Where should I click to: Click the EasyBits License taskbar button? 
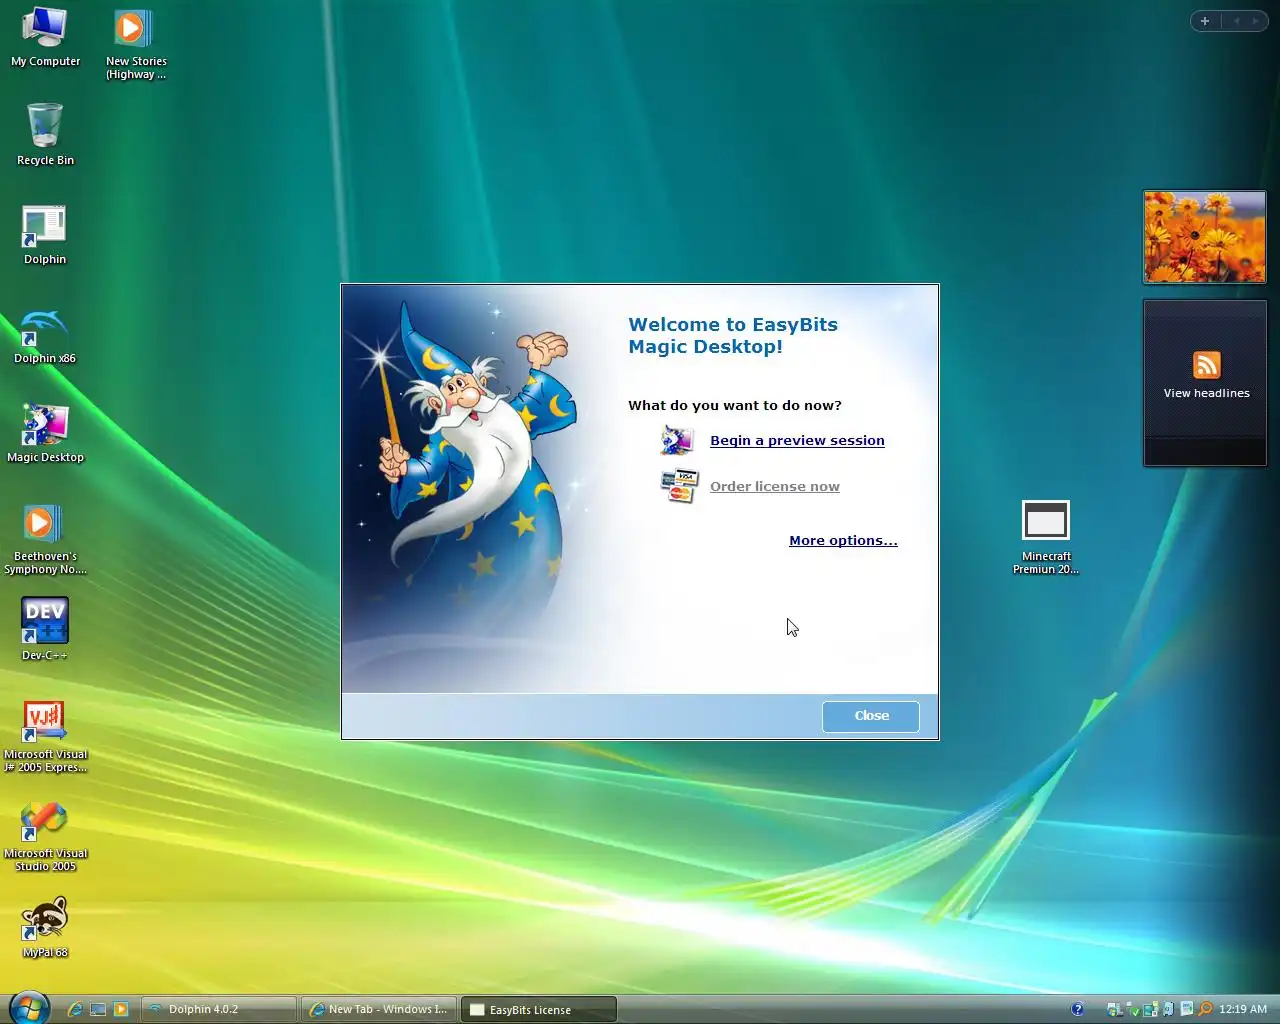click(539, 1009)
